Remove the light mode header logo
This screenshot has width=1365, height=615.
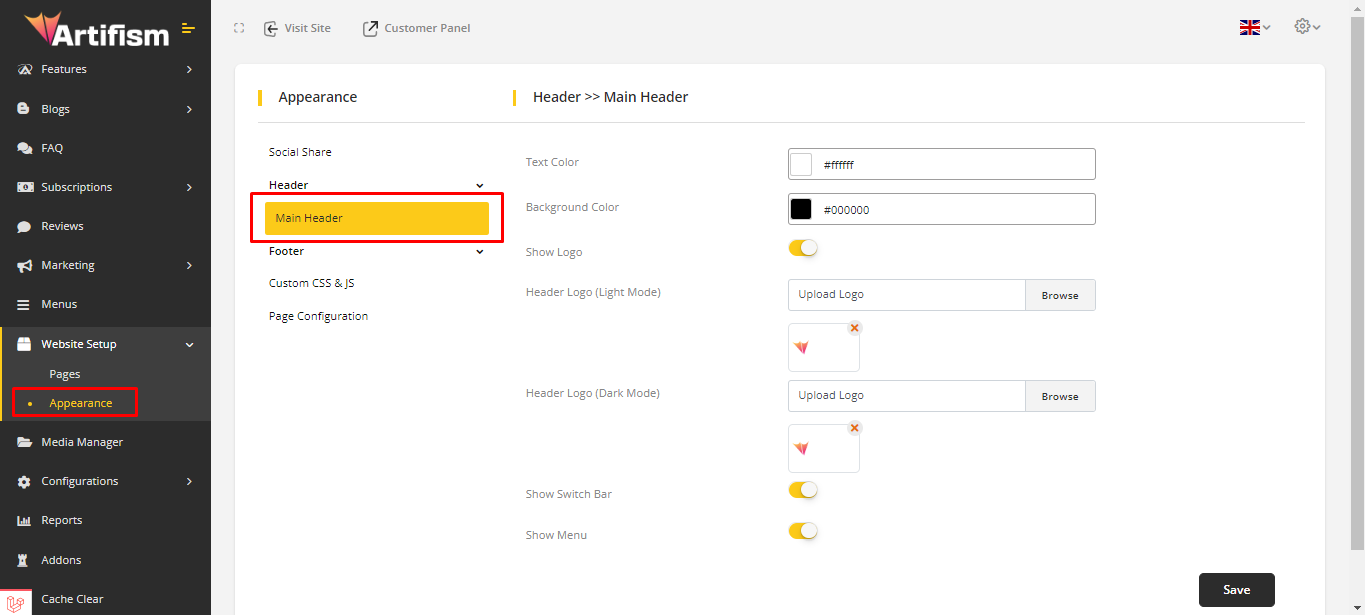click(x=854, y=328)
